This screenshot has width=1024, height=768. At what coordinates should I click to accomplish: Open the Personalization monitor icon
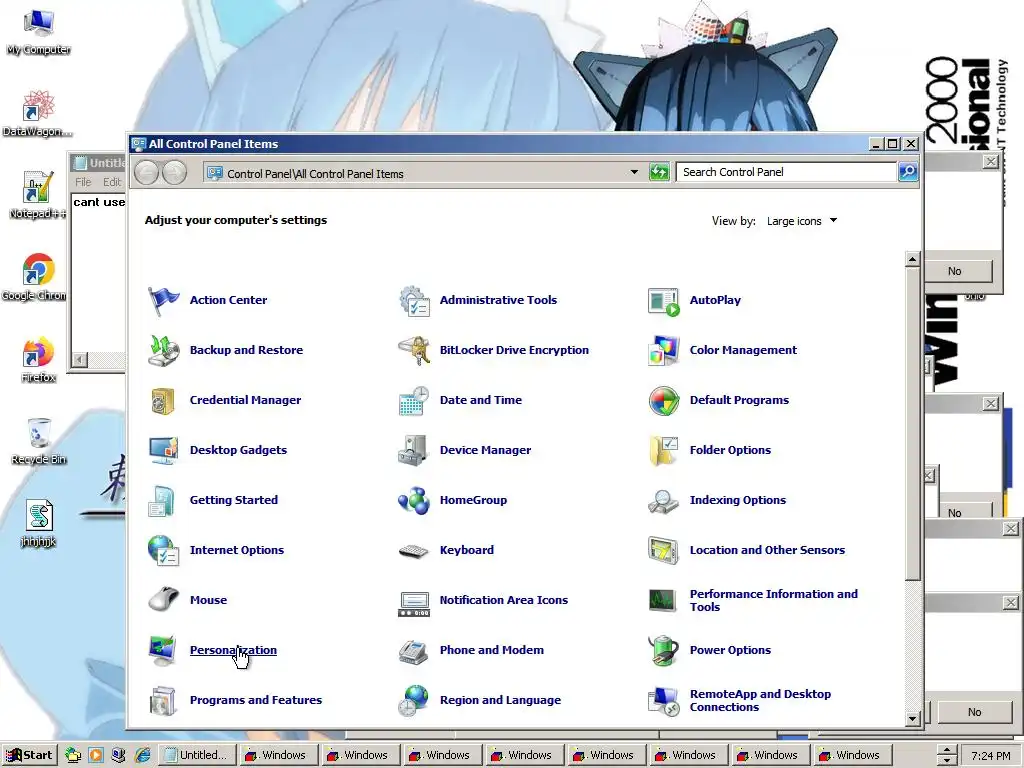coord(163,650)
